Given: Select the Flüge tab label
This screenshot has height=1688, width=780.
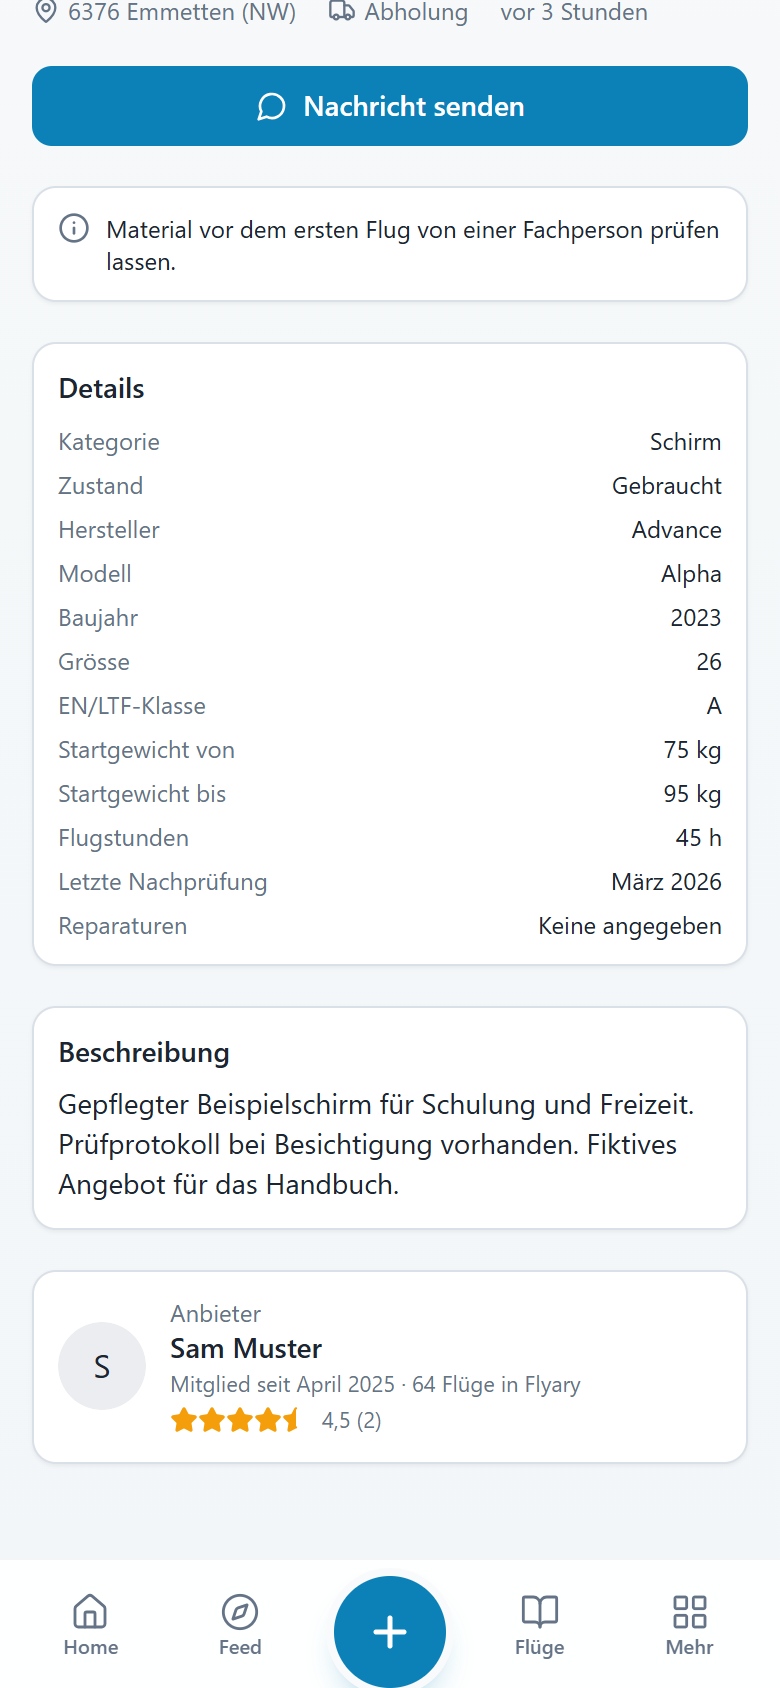Looking at the screenshot, I should (x=540, y=1647).
